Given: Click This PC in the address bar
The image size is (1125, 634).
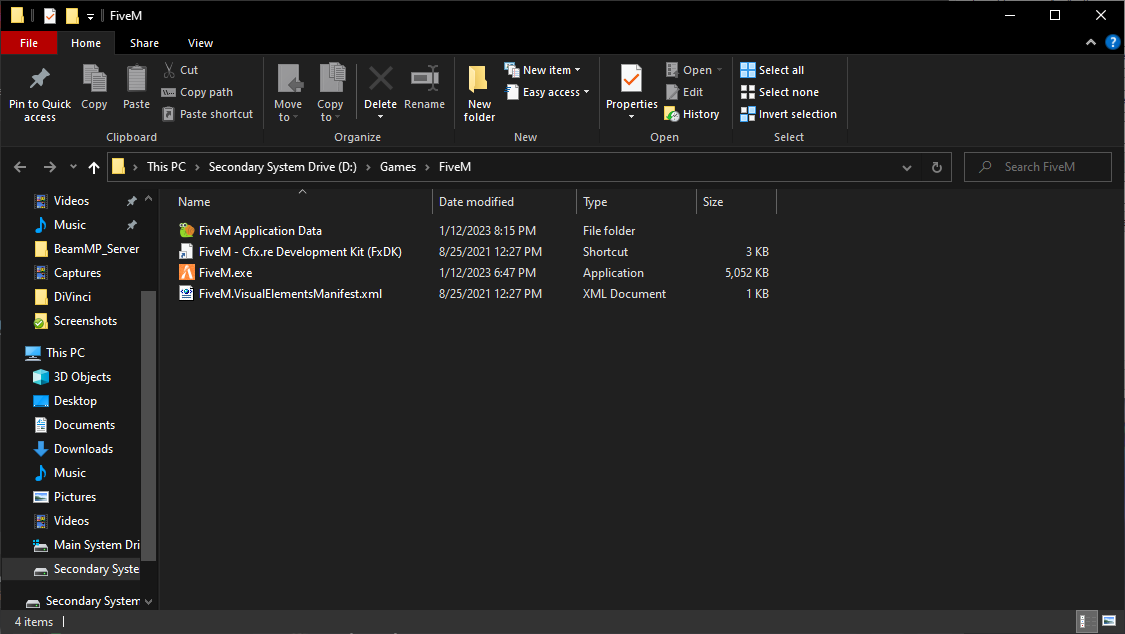Looking at the screenshot, I should tap(166, 167).
